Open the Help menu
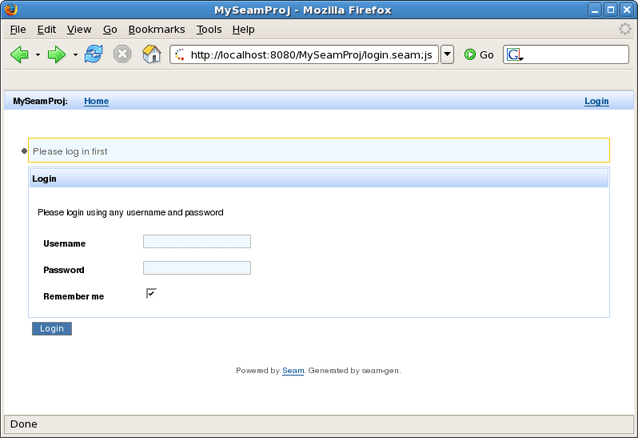This screenshot has height=438, width=638. pyautogui.click(x=243, y=30)
